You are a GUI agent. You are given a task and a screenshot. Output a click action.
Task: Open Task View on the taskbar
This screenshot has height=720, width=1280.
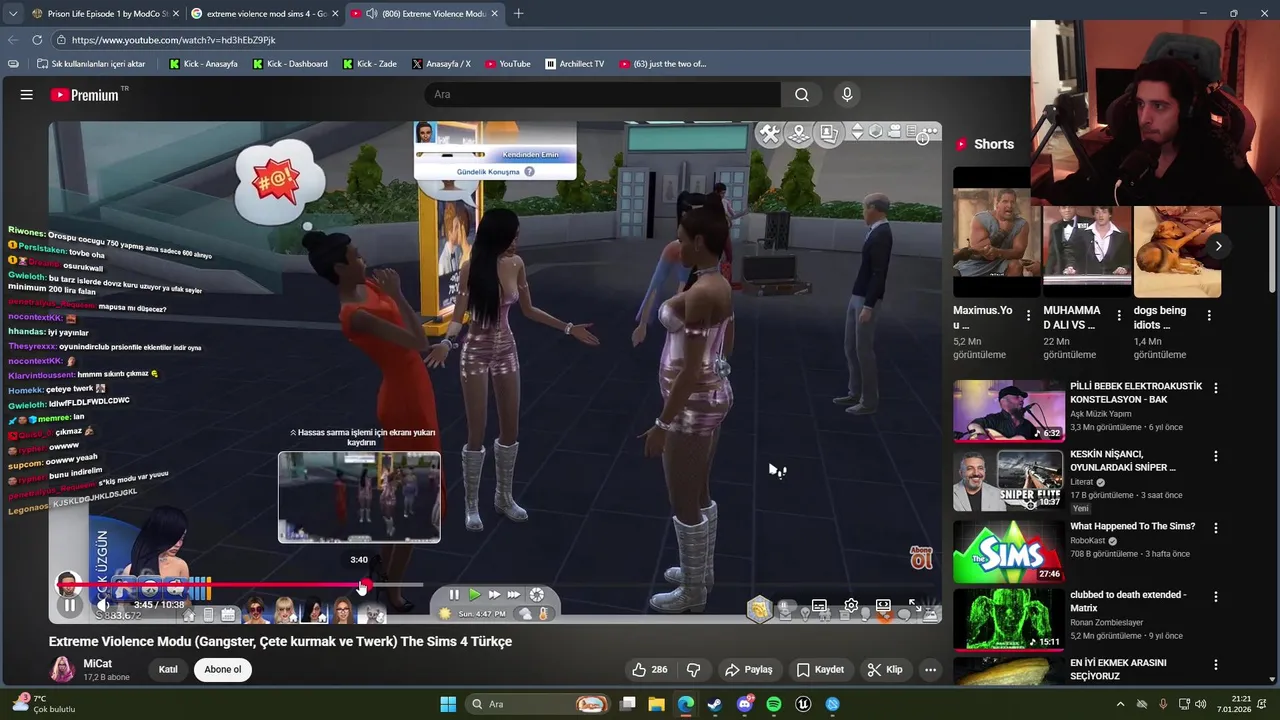click(627, 704)
